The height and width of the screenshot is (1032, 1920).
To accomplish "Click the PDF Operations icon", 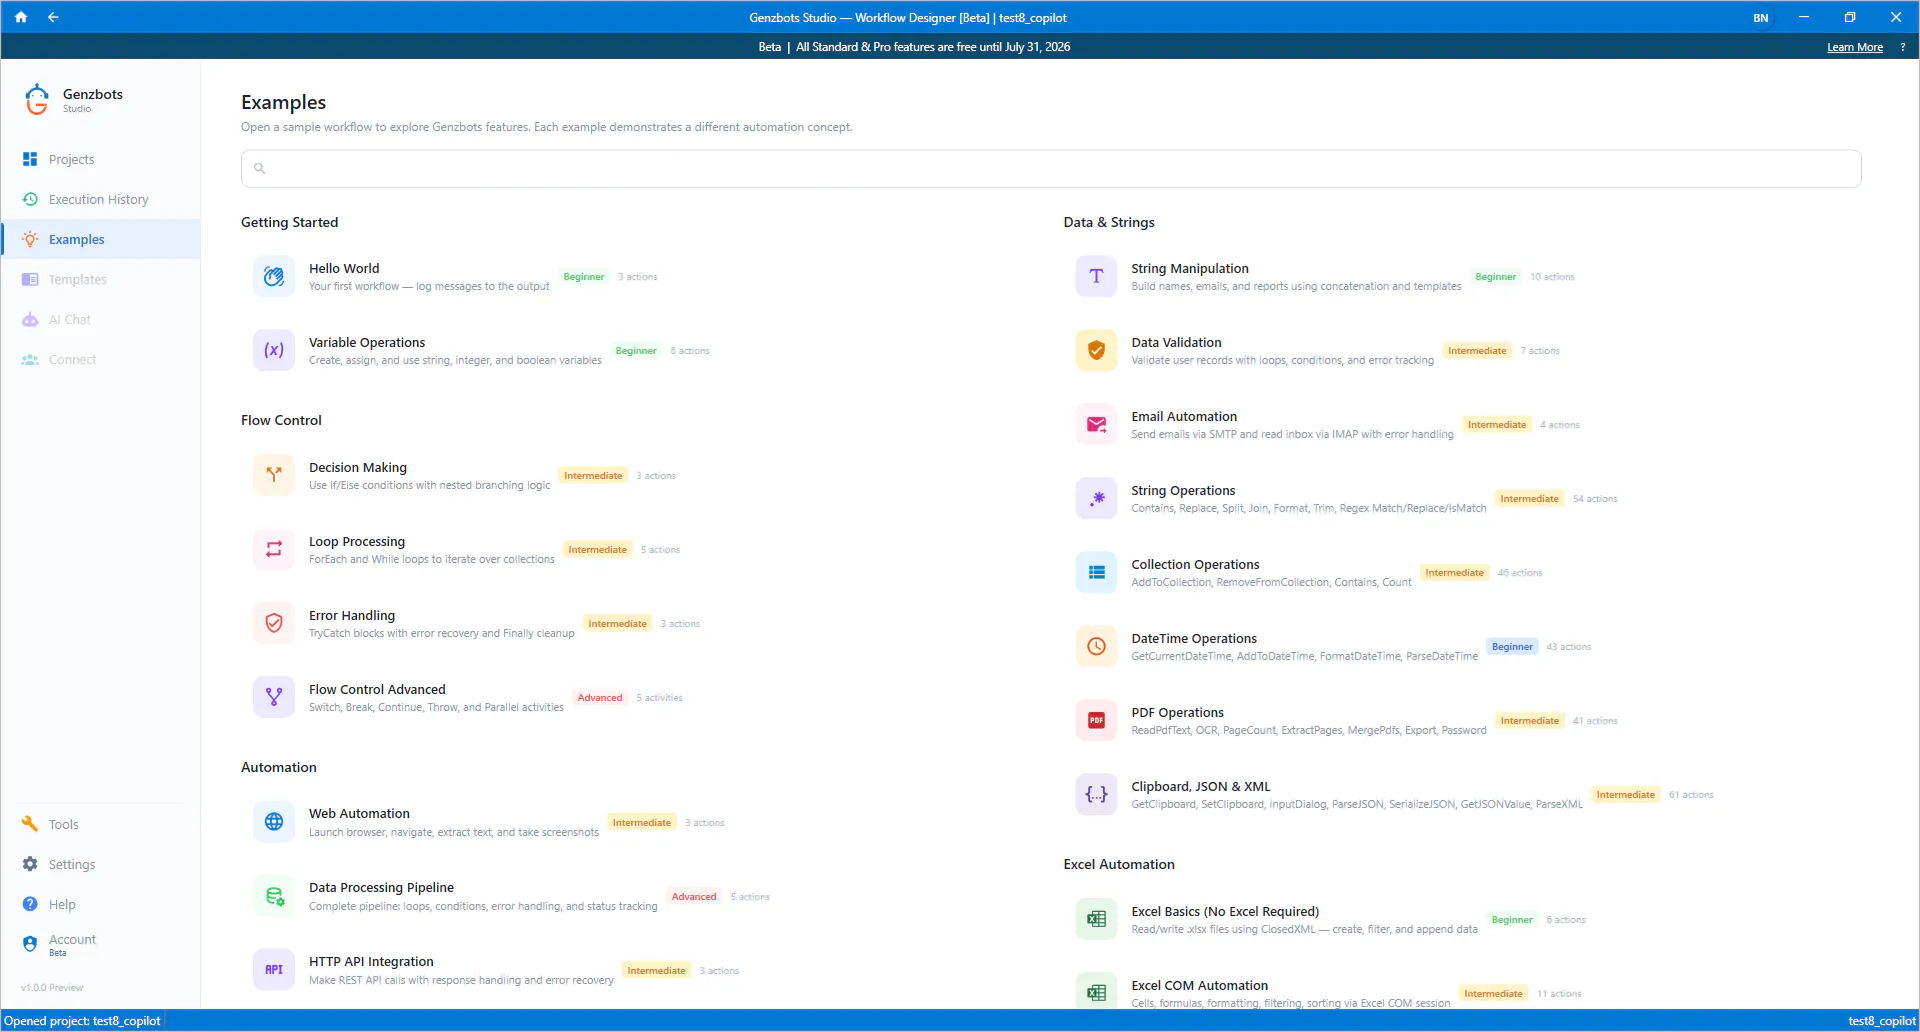I will (x=1096, y=721).
